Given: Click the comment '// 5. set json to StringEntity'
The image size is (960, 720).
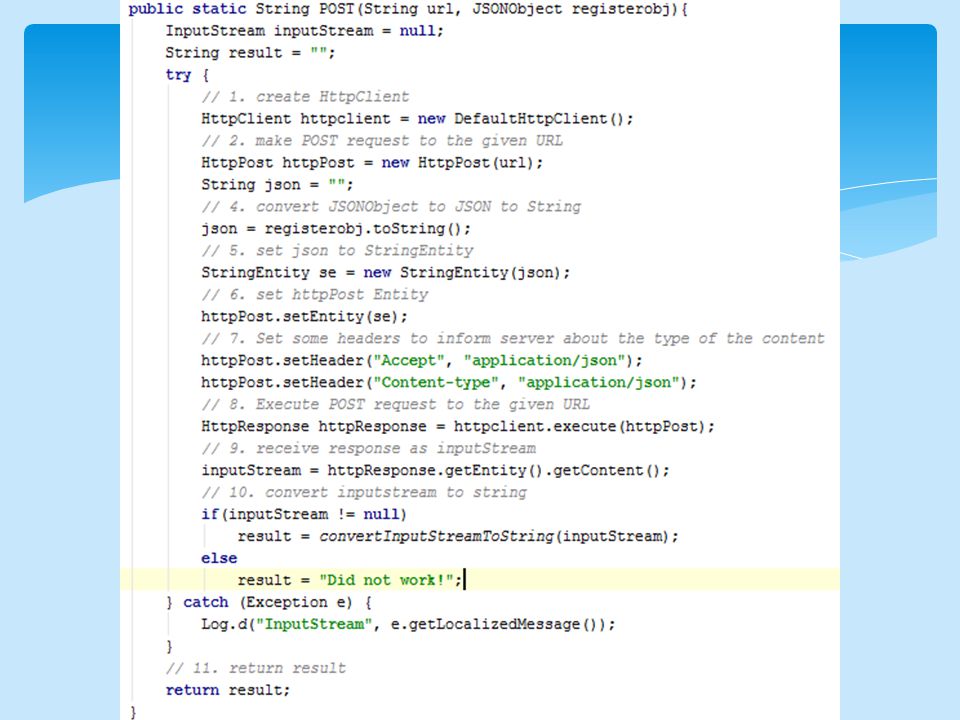Looking at the screenshot, I should (337, 250).
